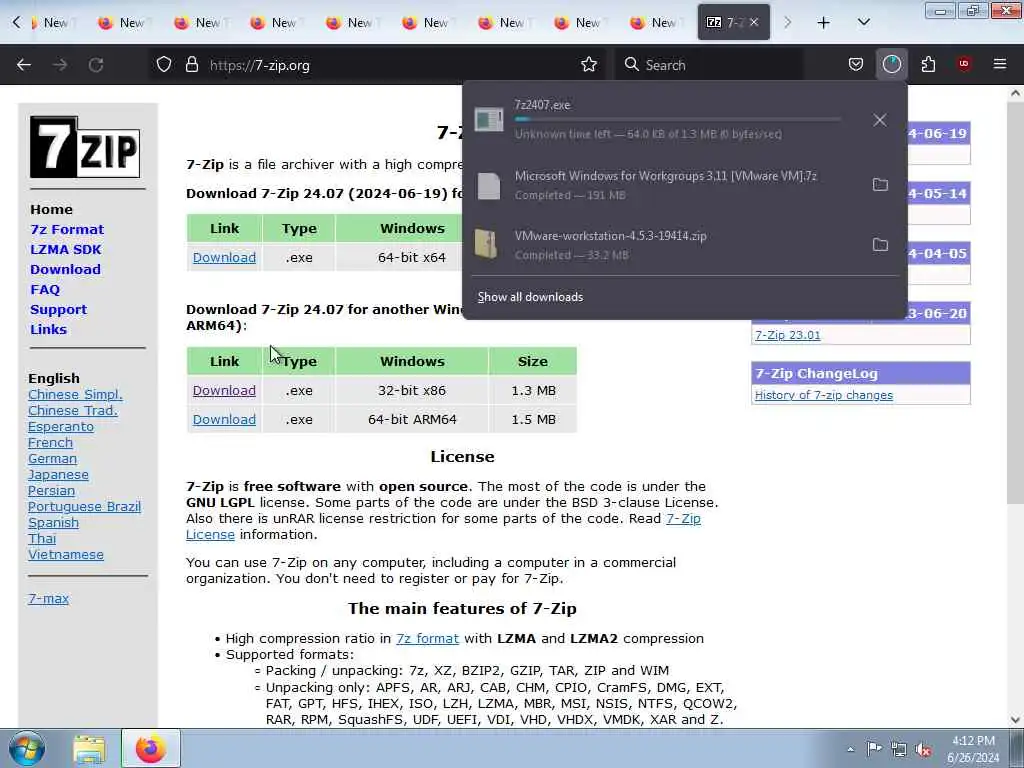Viewport: 1024px width, 768px height.
Task: Download the 64-bit x64 .exe
Action: [x=224, y=257]
